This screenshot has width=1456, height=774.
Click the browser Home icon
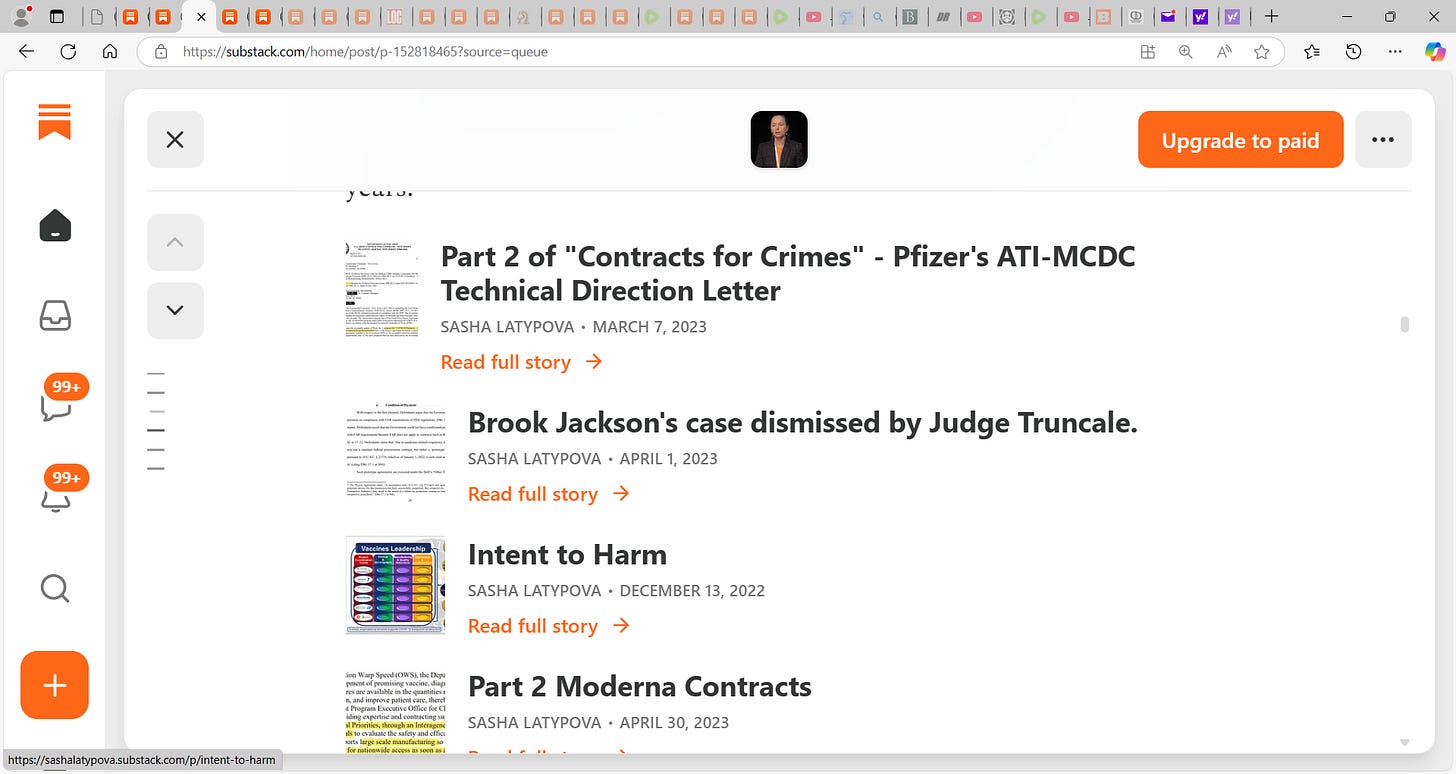click(110, 52)
